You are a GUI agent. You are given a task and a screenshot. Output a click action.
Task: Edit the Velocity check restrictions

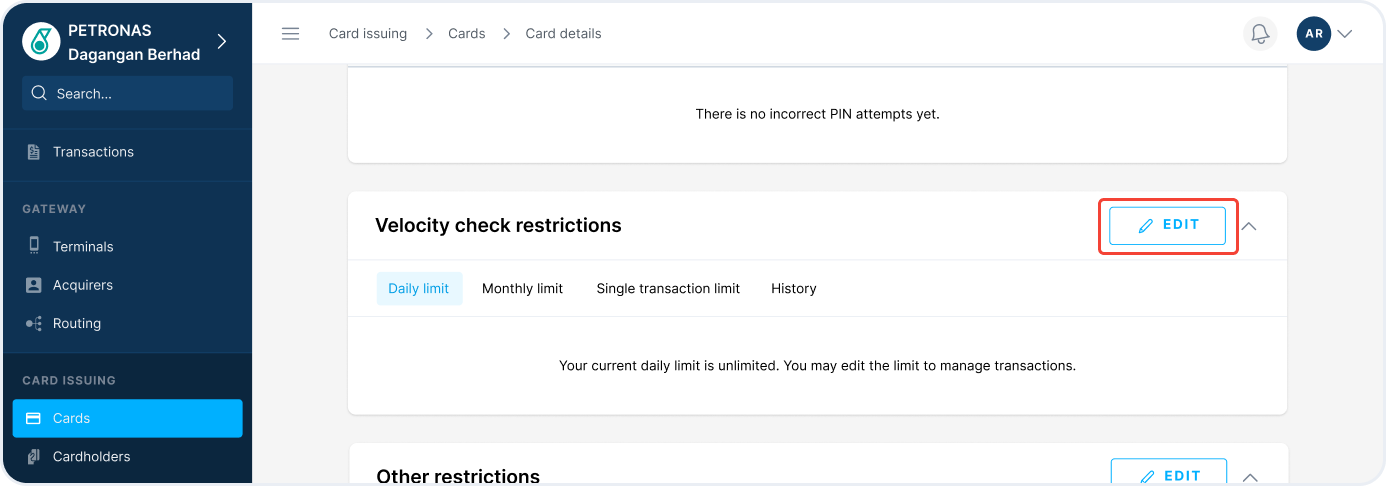[1167, 226]
